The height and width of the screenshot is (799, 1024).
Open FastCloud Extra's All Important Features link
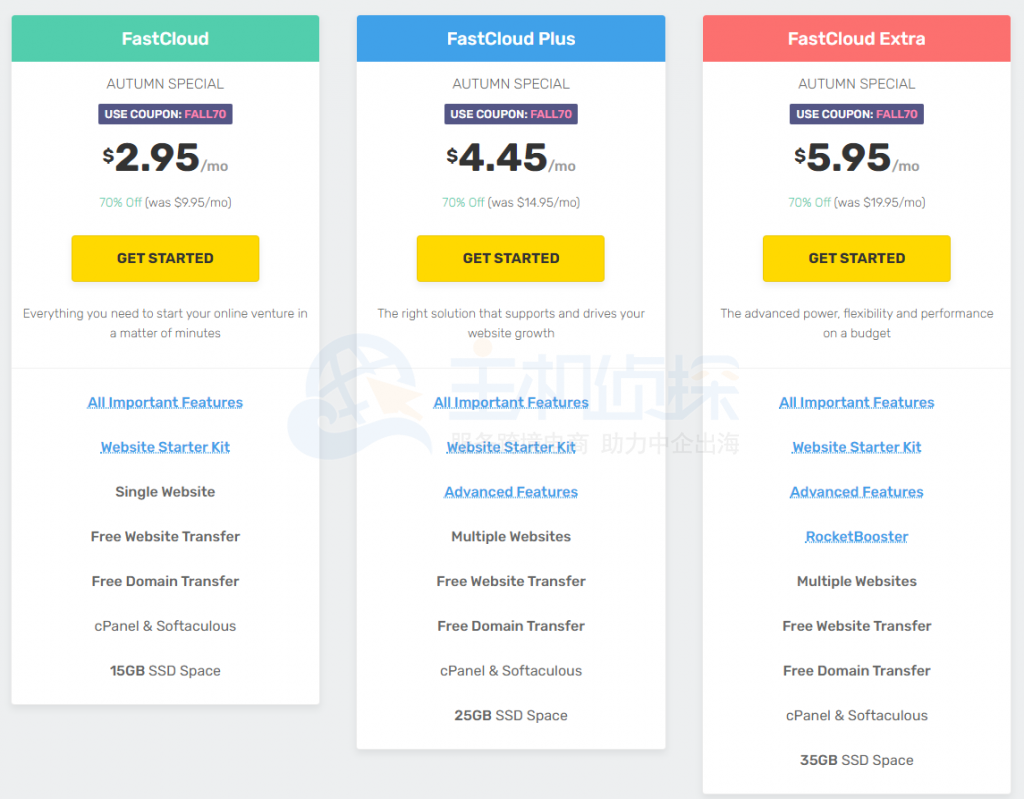pos(856,402)
